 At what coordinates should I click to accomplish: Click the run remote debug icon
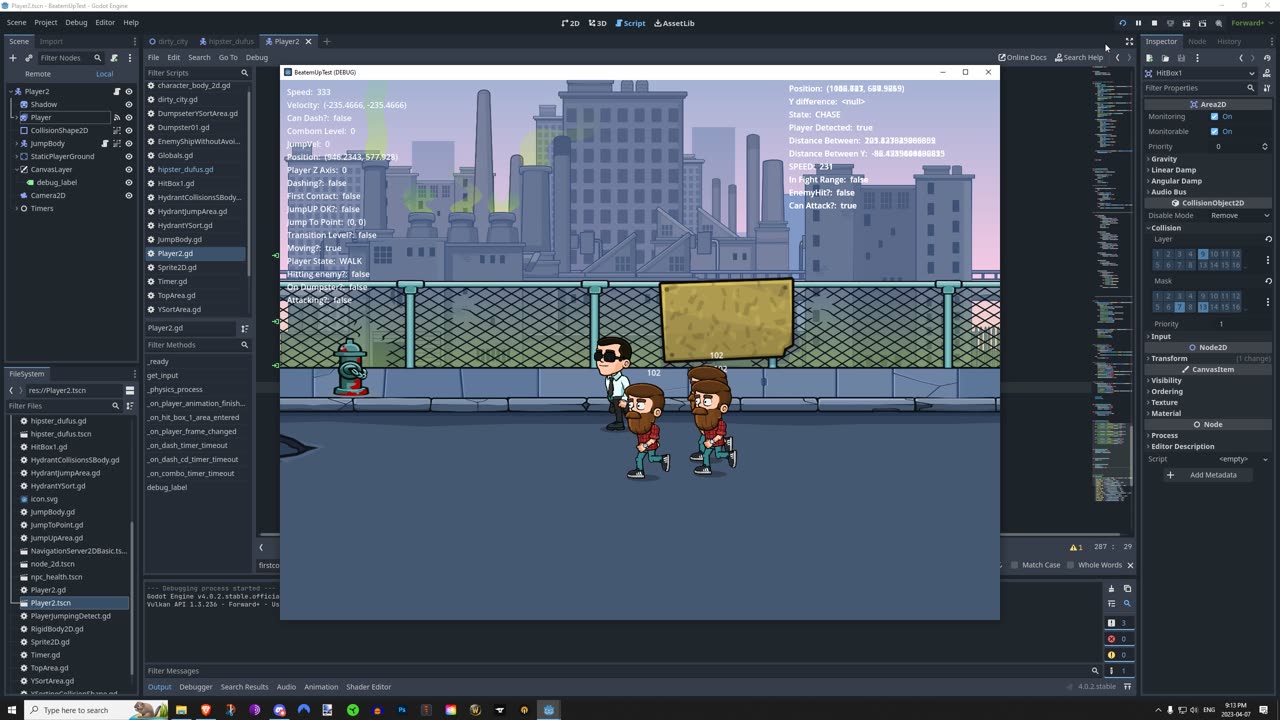(x=1170, y=23)
